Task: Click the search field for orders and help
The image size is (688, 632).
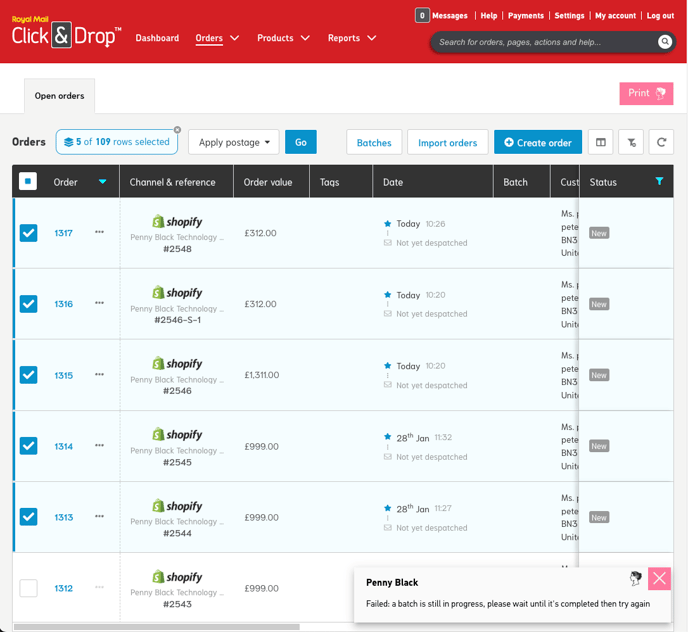Action: pyautogui.click(x=545, y=42)
